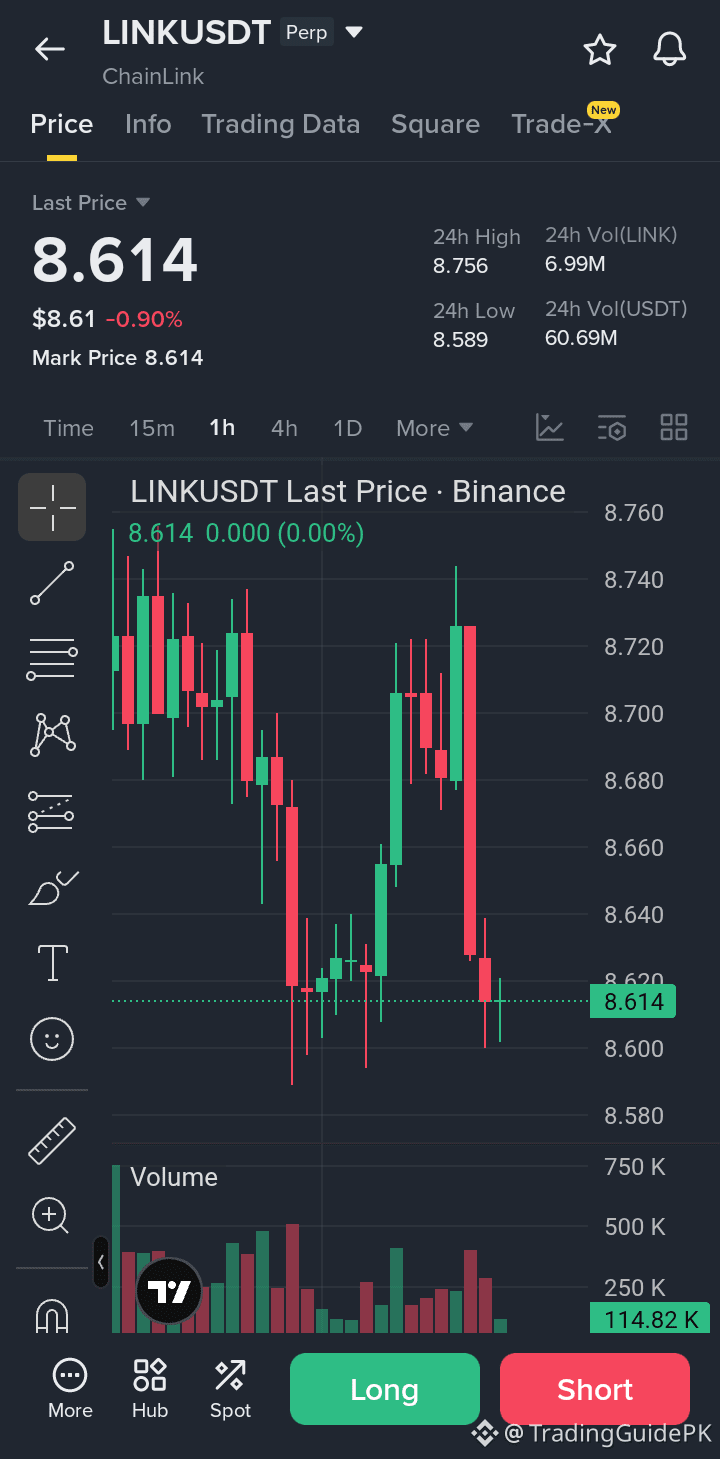Image resolution: width=720 pixels, height=1459 pixels.
Task: Click the 24h Low value 8.589
Action: pyautogui.click(x=461, y=340)
